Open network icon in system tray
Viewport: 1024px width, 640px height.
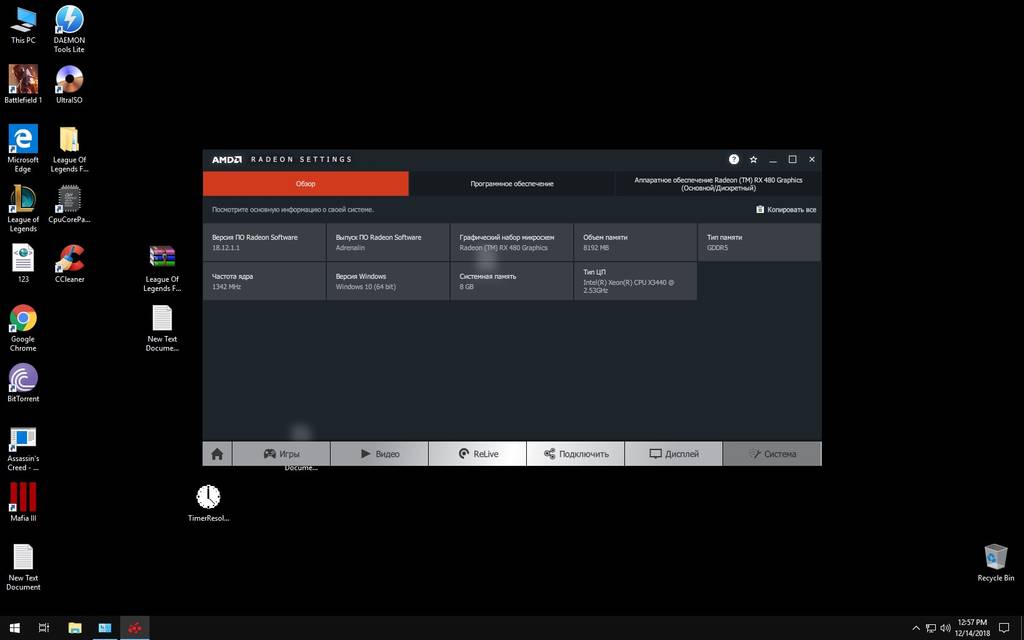tap(931, 628)
